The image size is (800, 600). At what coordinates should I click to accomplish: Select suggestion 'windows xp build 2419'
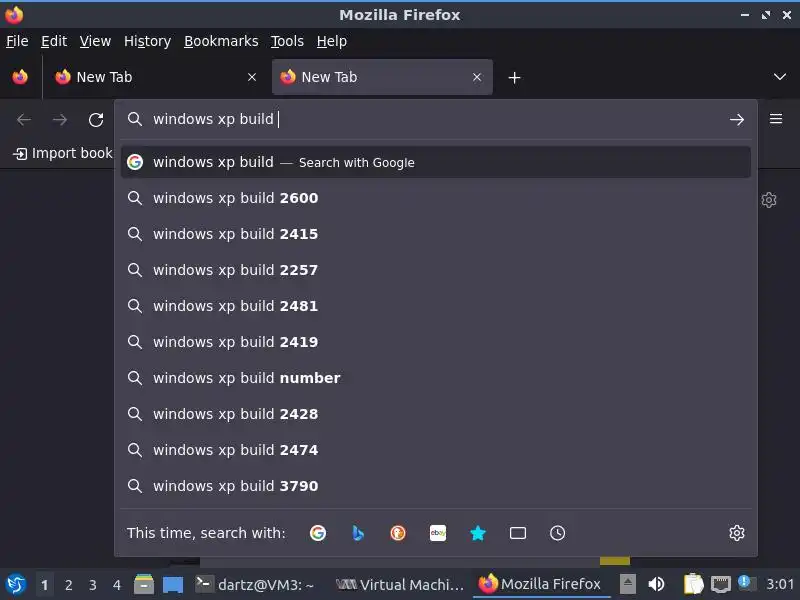[435, 342]
